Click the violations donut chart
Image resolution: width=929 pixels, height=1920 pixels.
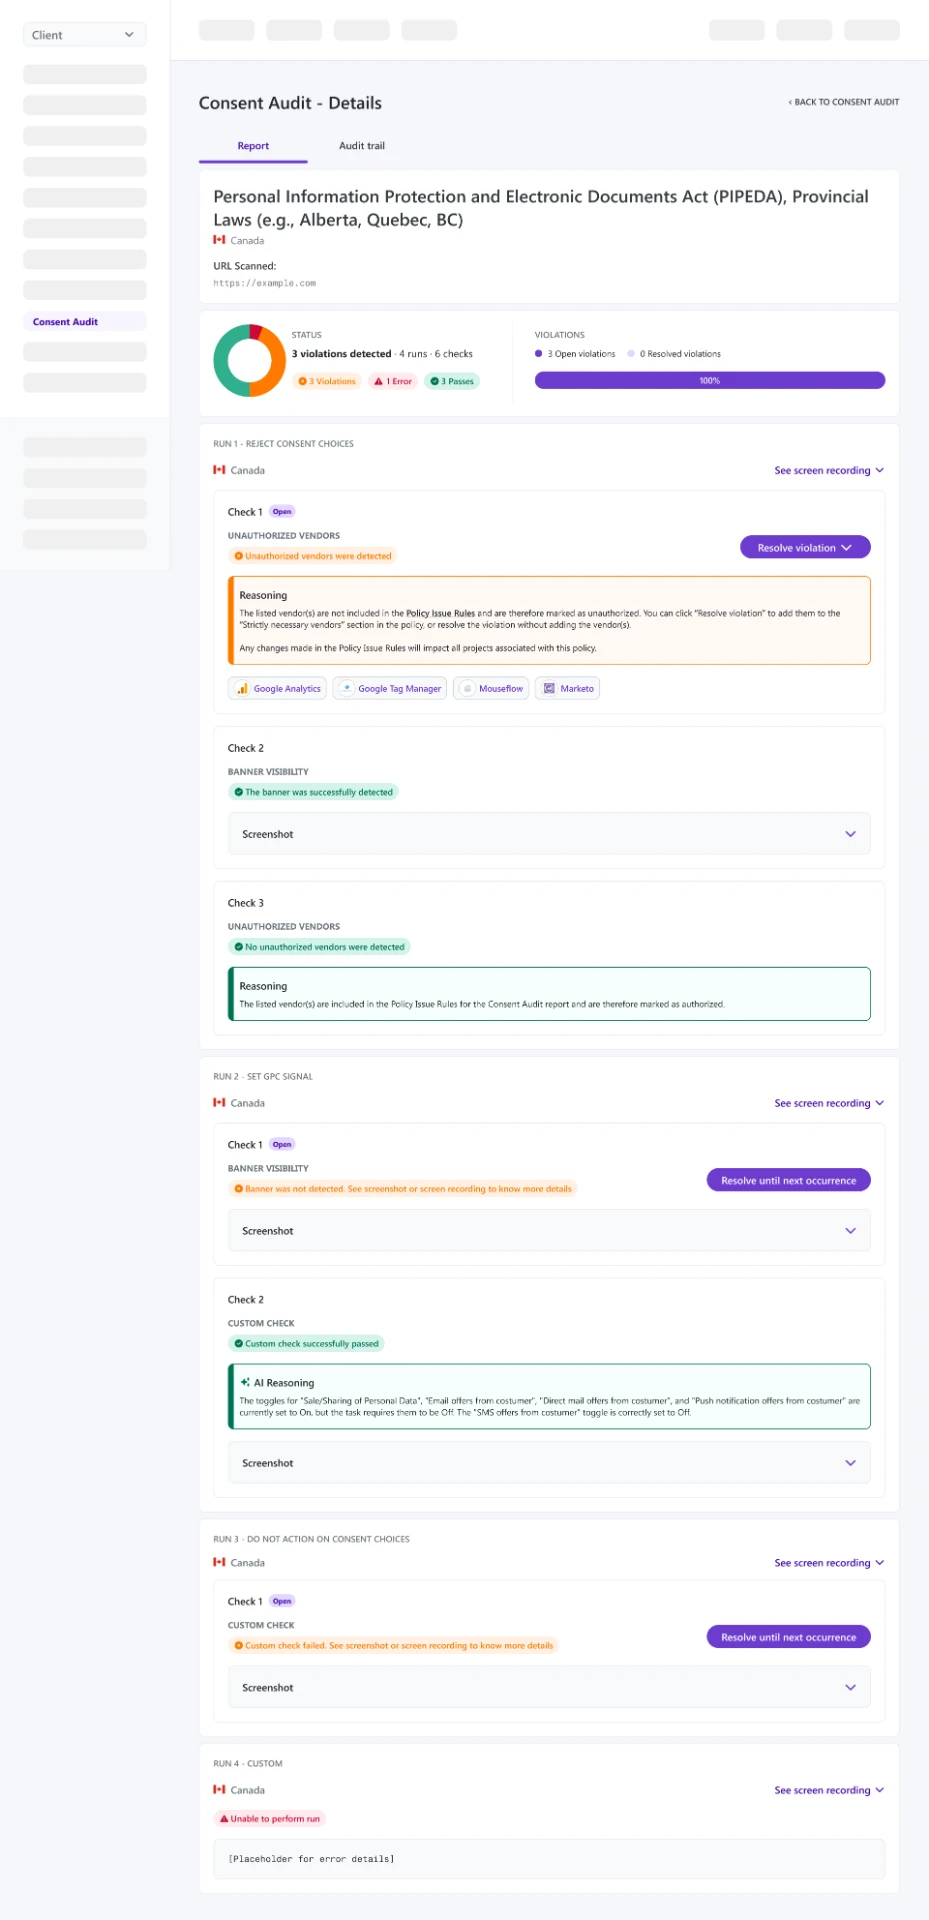[x=249, y=360]
